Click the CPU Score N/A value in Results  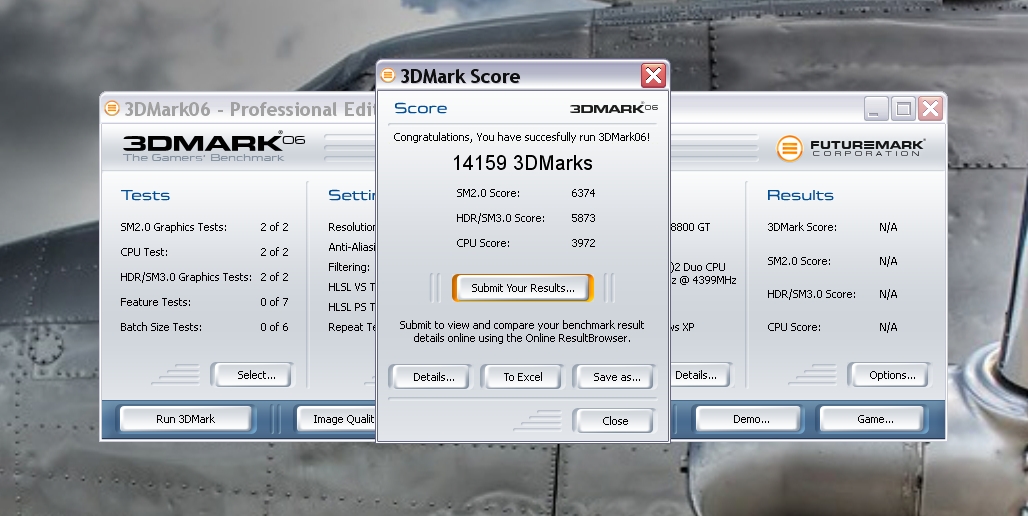point(888,327)
